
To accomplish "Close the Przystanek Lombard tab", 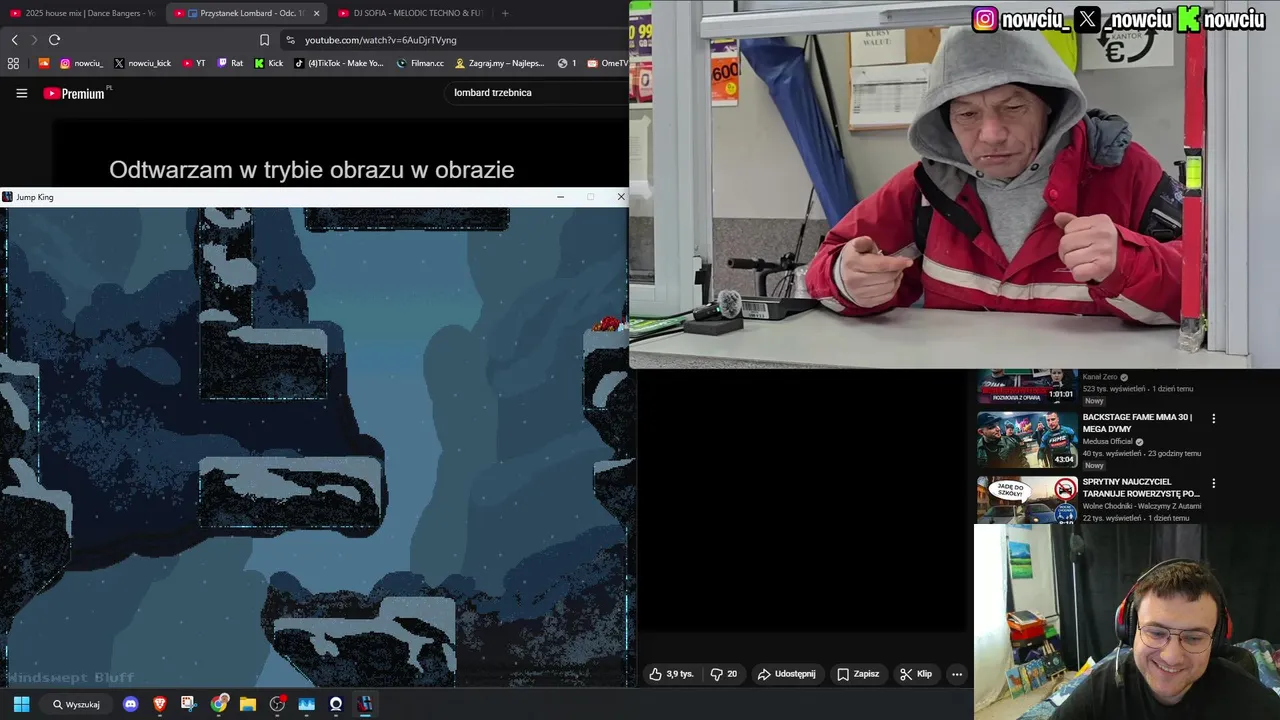I will 317,13.
